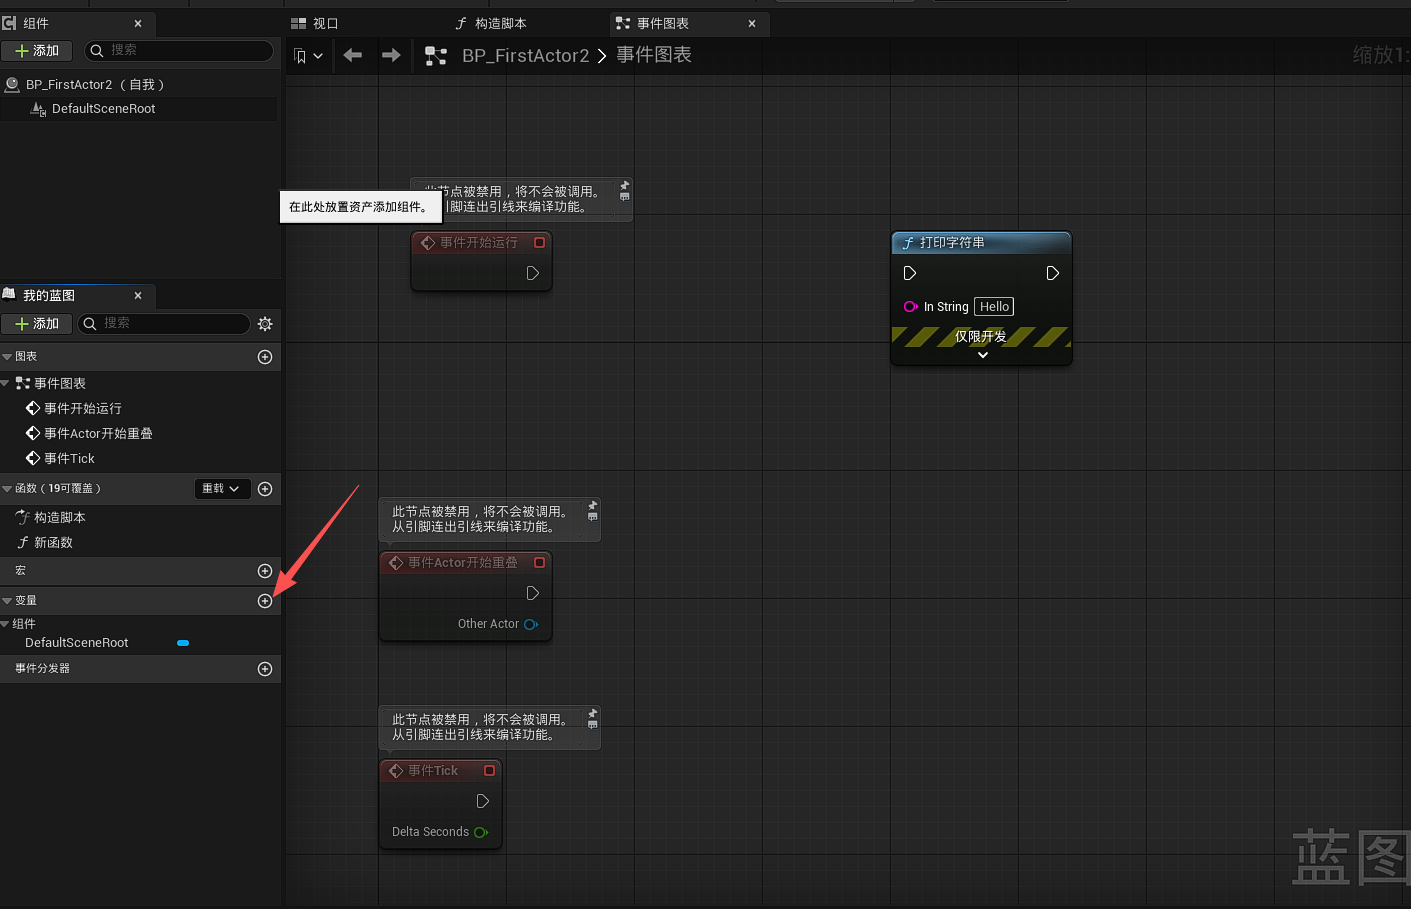This screenshot has width=1411, height=909.
Task: Switch to the 视口 tab
Action: (315, 23)
